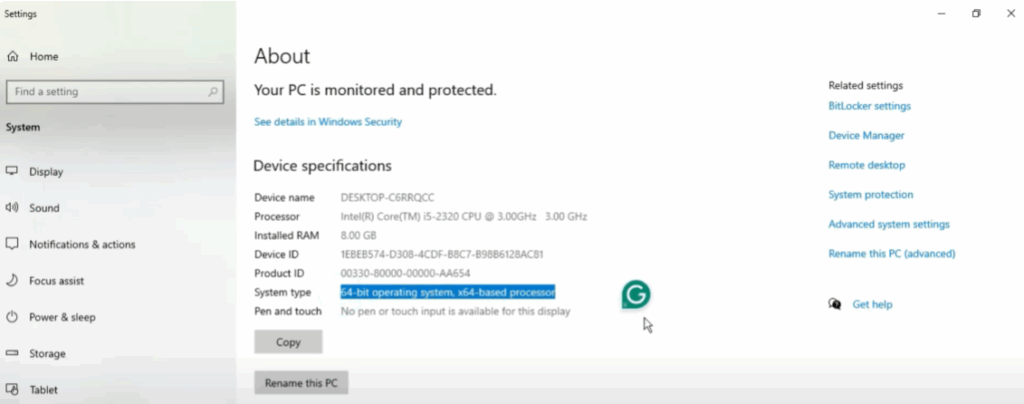This screenshot has height=404, width=1024.
Task: Click the Home icon in sidebar
Action: pos(13,57)
